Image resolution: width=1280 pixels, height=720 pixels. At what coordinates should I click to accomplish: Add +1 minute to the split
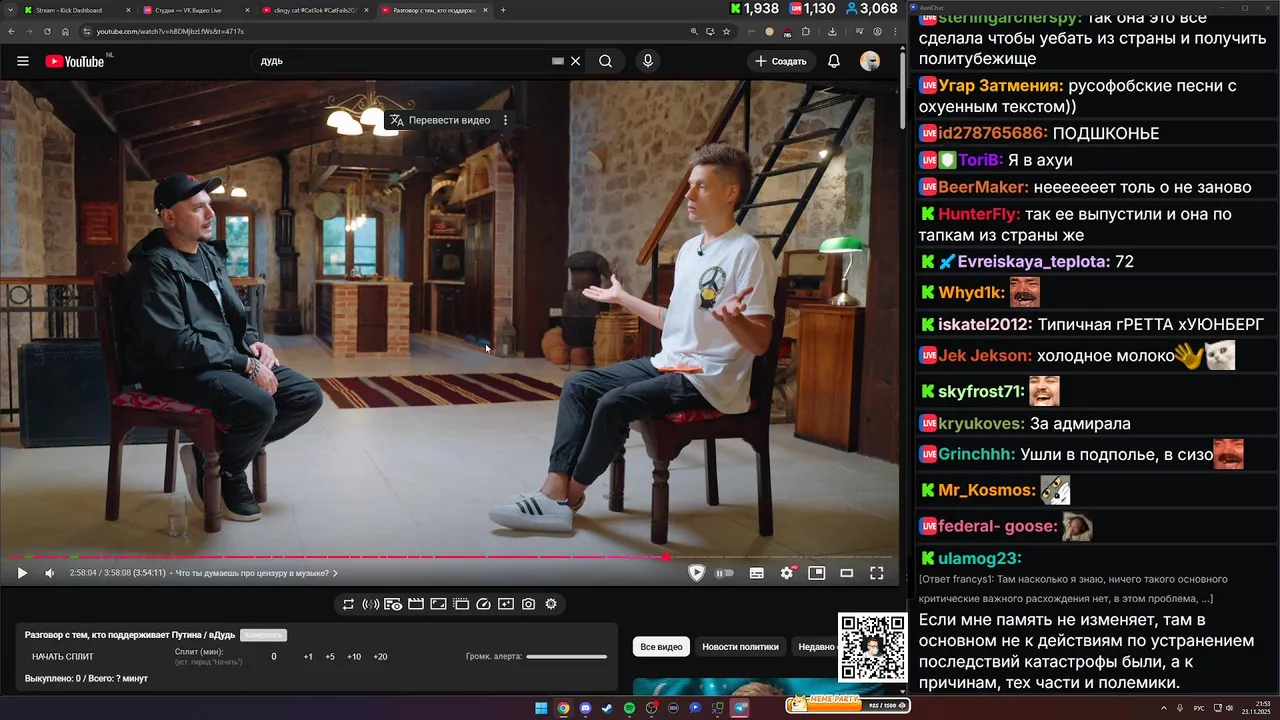click(308, 657)
